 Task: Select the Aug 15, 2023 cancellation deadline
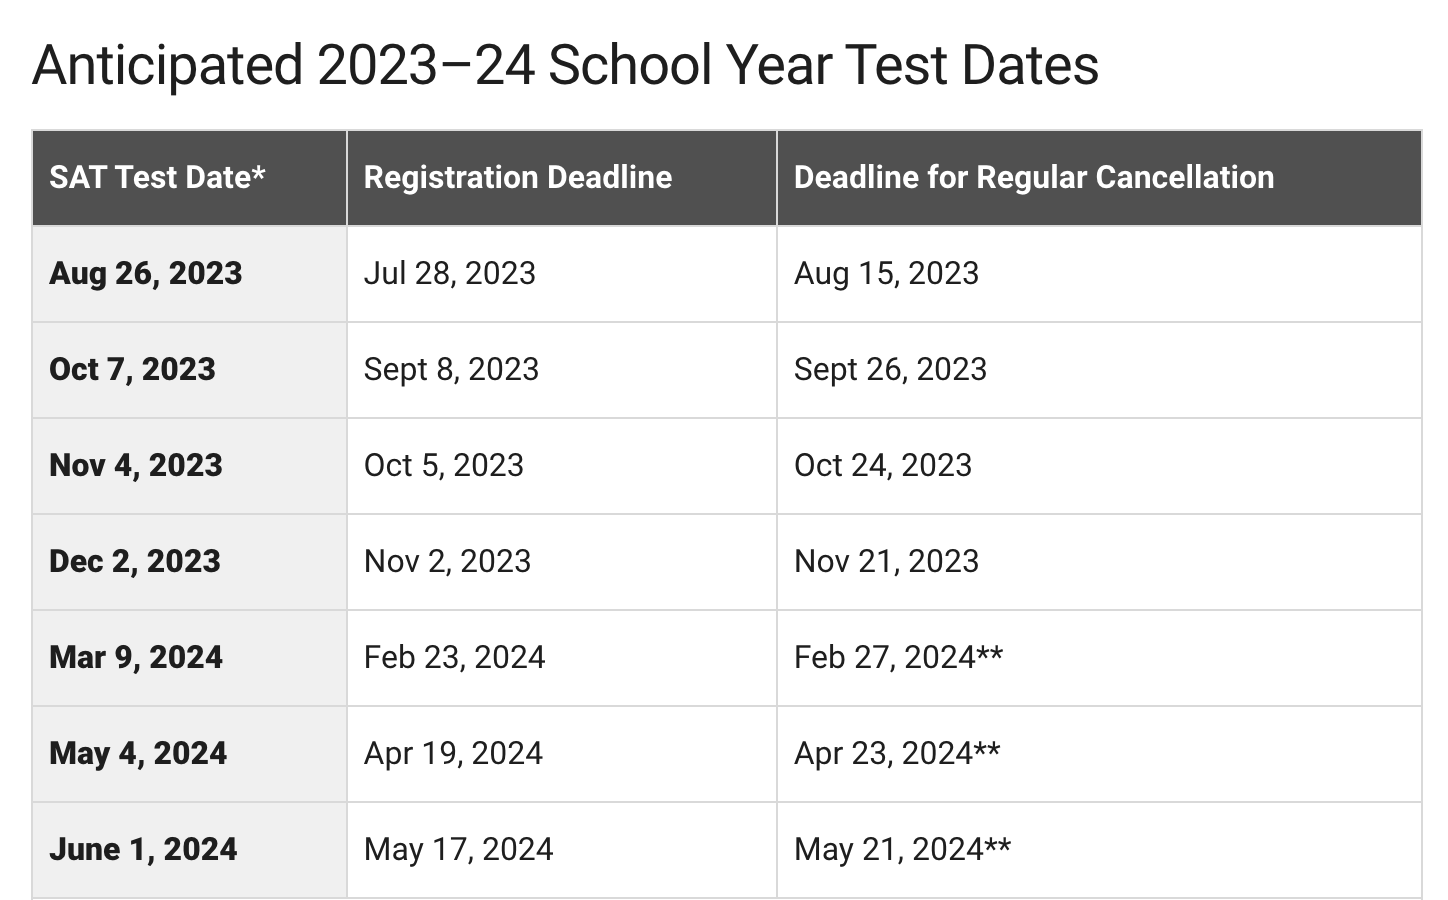(x=886, y=273)
